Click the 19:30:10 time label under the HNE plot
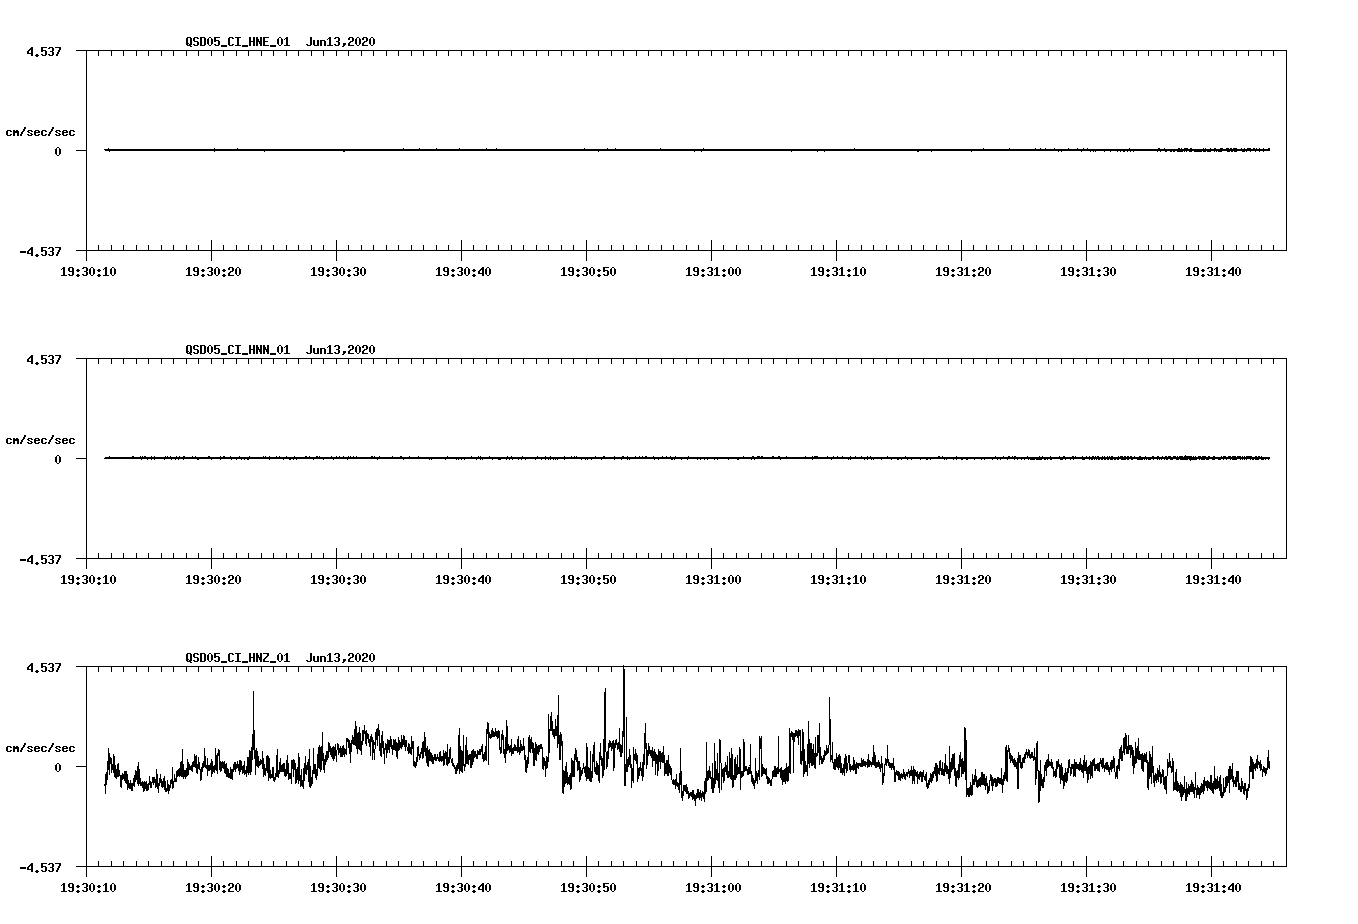This screenshot has width=1358, height=924. (x=88, y=271)
